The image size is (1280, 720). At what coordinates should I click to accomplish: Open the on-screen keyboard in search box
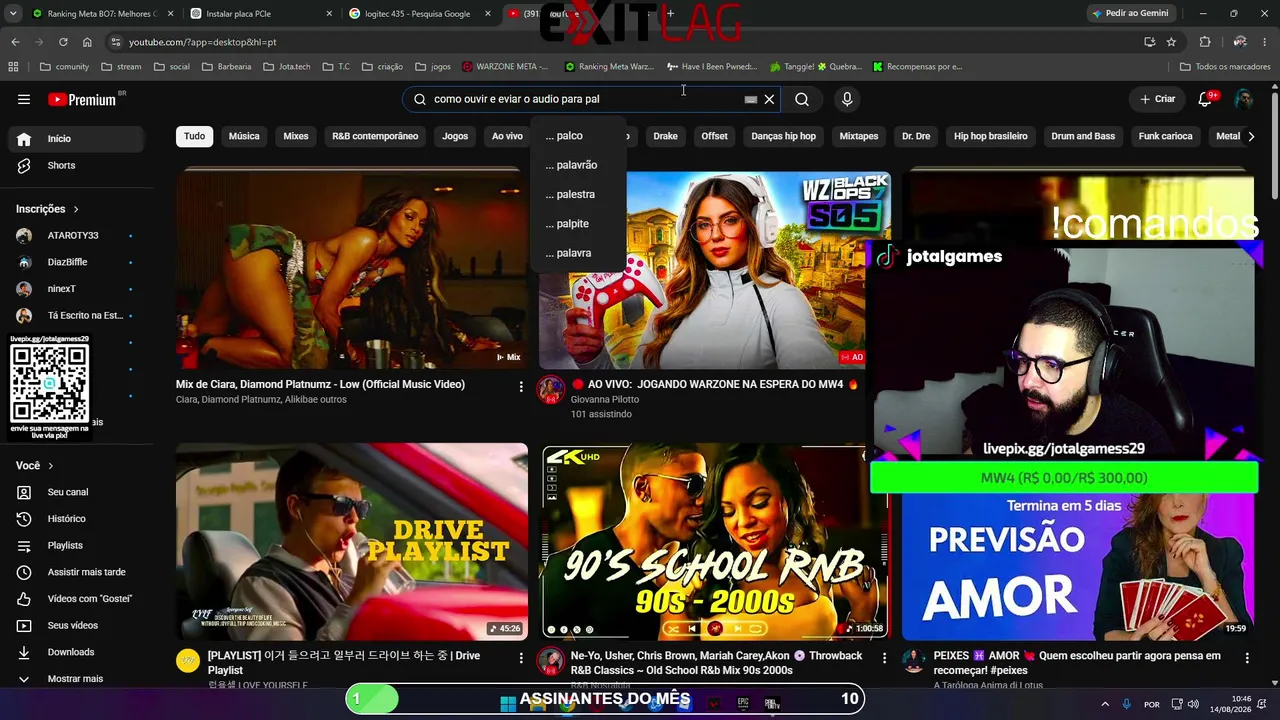(x=750, y=99)
